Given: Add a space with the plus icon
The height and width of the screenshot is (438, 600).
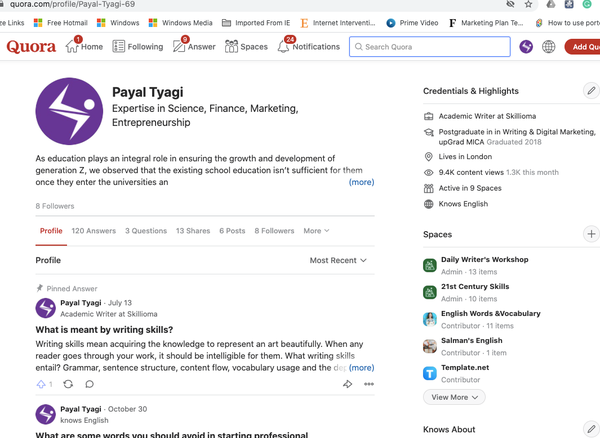Looking at the screenshot, I should 591,234.
